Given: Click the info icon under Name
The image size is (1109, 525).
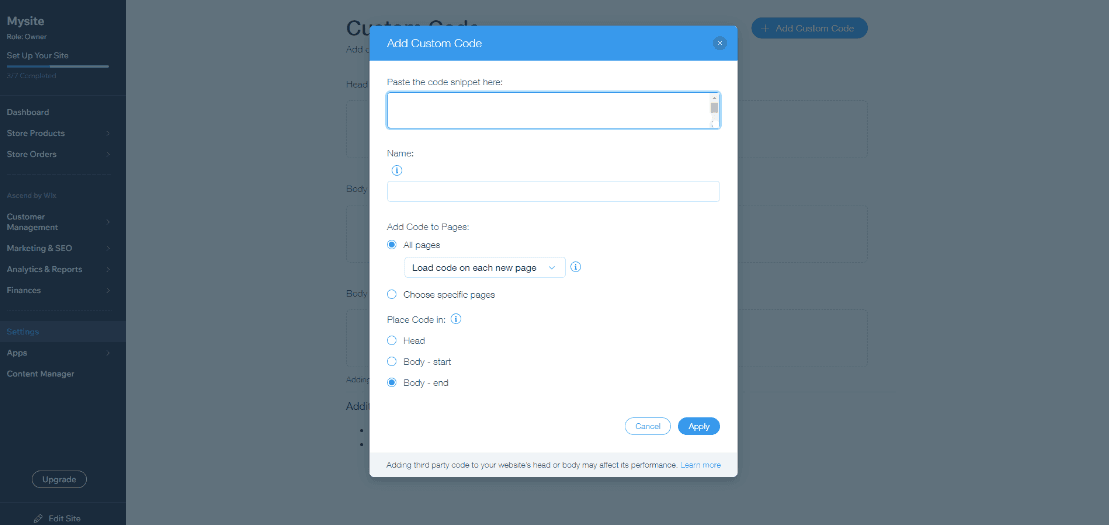Looking at the screenshot, I should 397,170.
